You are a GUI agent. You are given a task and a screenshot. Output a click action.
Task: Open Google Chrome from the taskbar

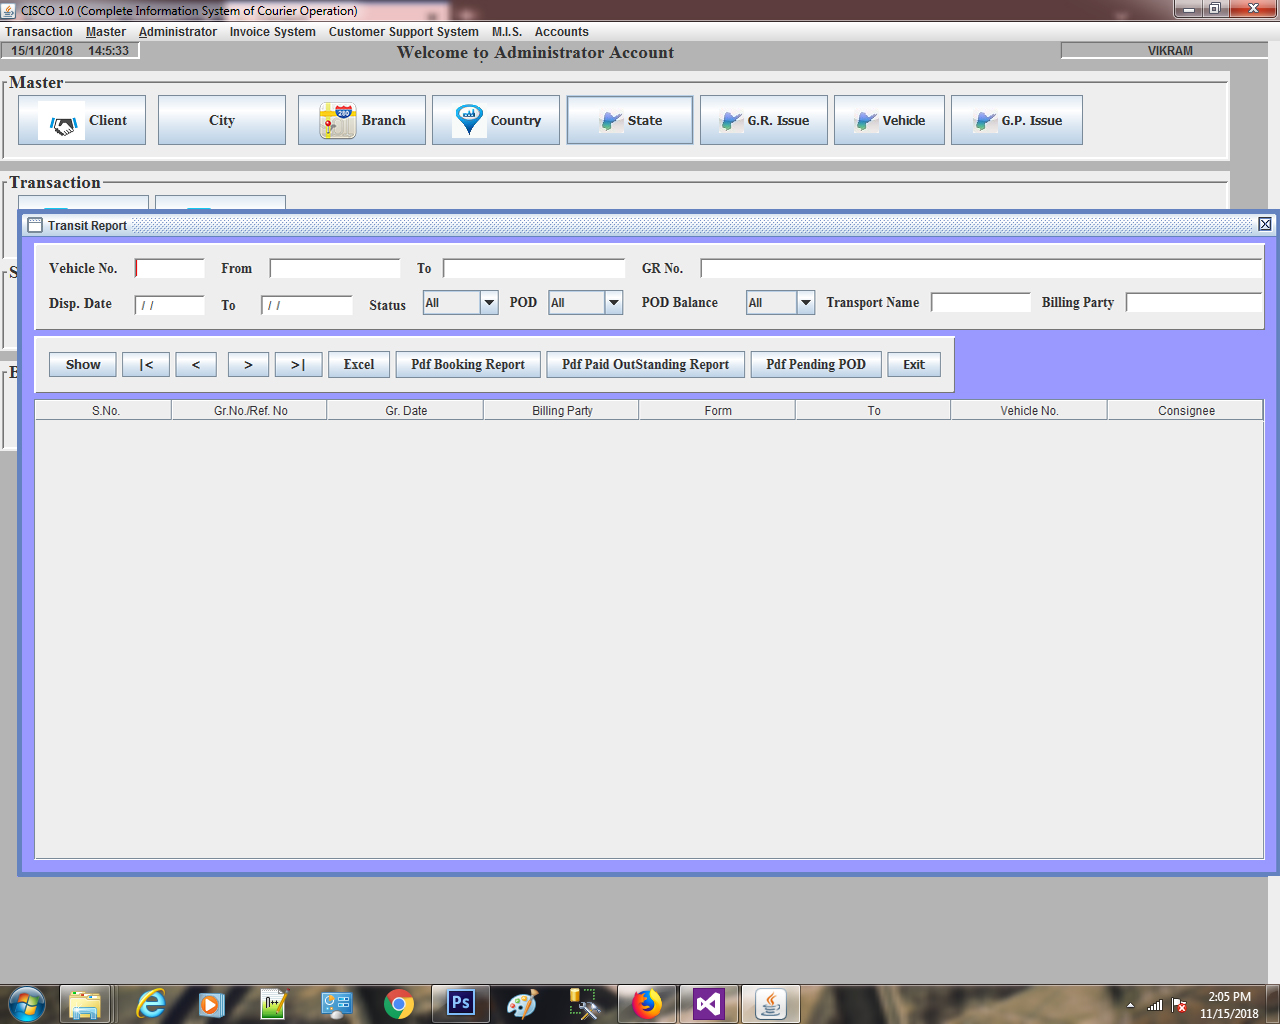click(398, 1003)
